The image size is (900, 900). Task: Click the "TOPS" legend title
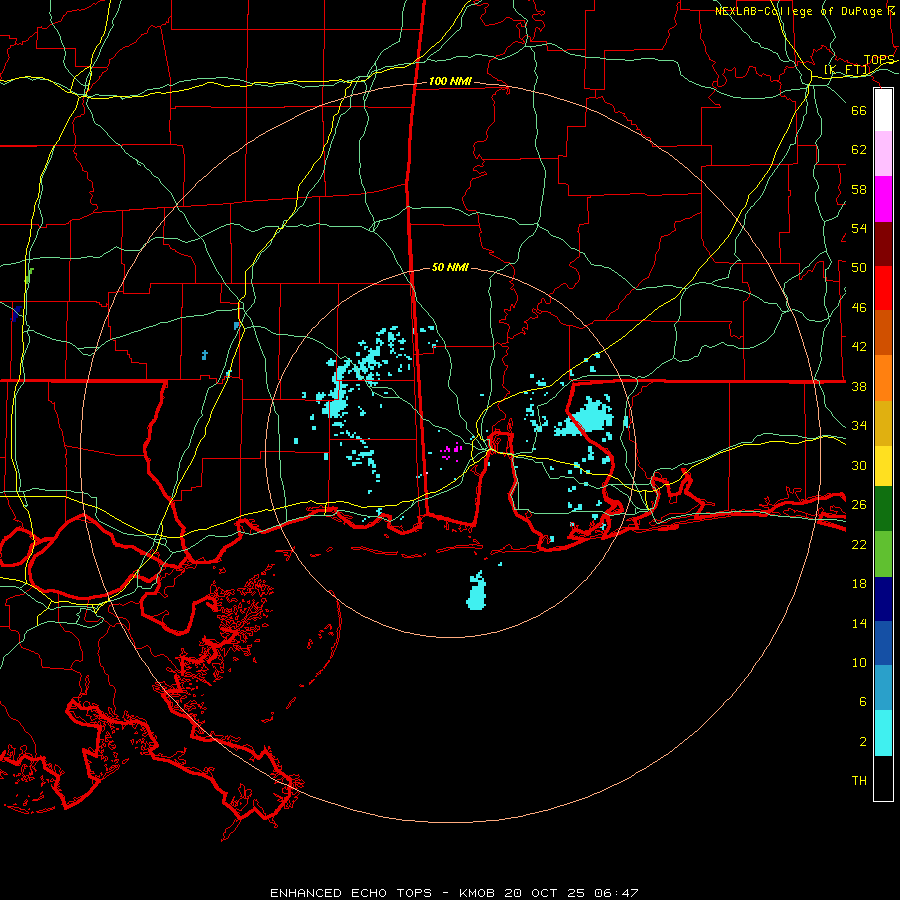click(879, 60)
